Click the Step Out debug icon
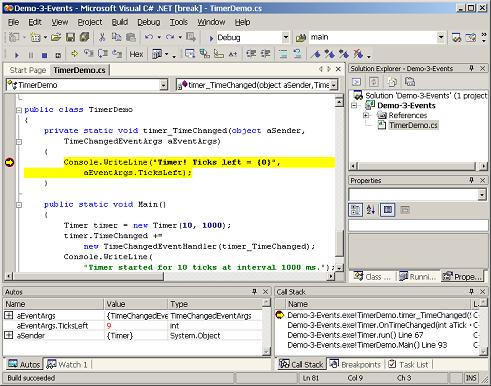The width and height of the screenshot is (491, 386). (x=117, y=54)
